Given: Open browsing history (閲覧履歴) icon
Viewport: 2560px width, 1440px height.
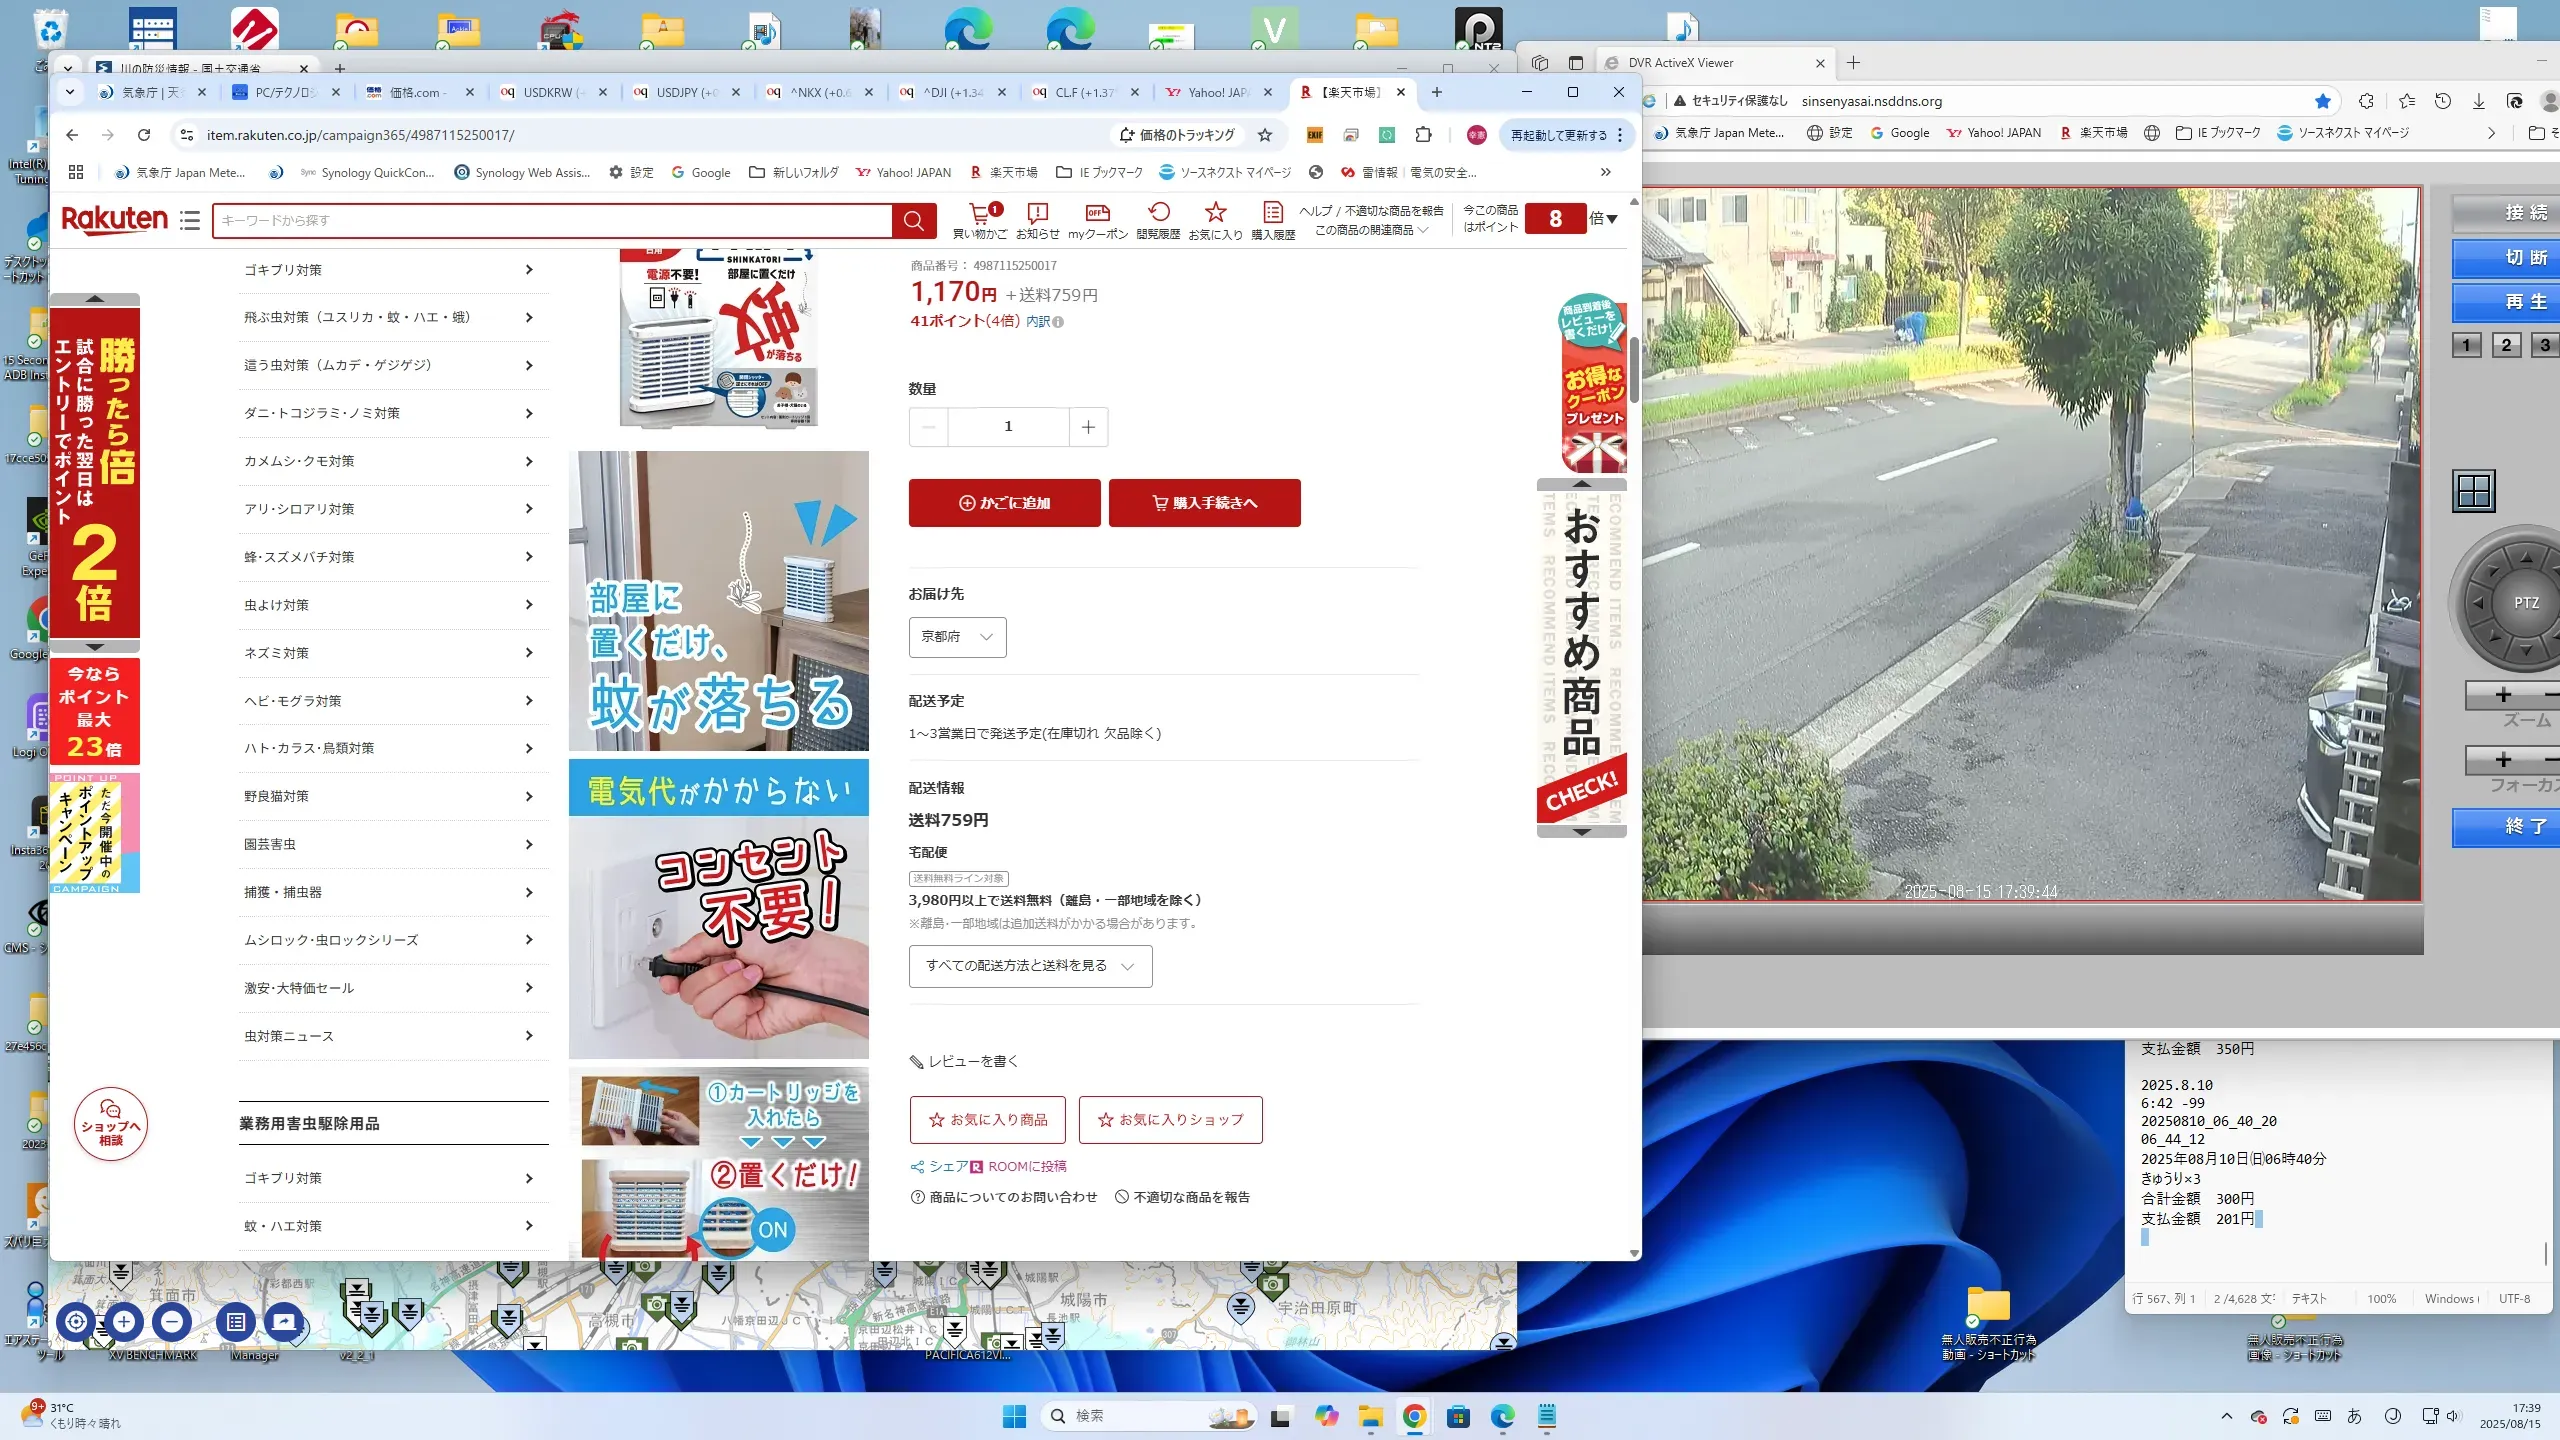Looking at the screenshot, I should tap(1158, 213).
